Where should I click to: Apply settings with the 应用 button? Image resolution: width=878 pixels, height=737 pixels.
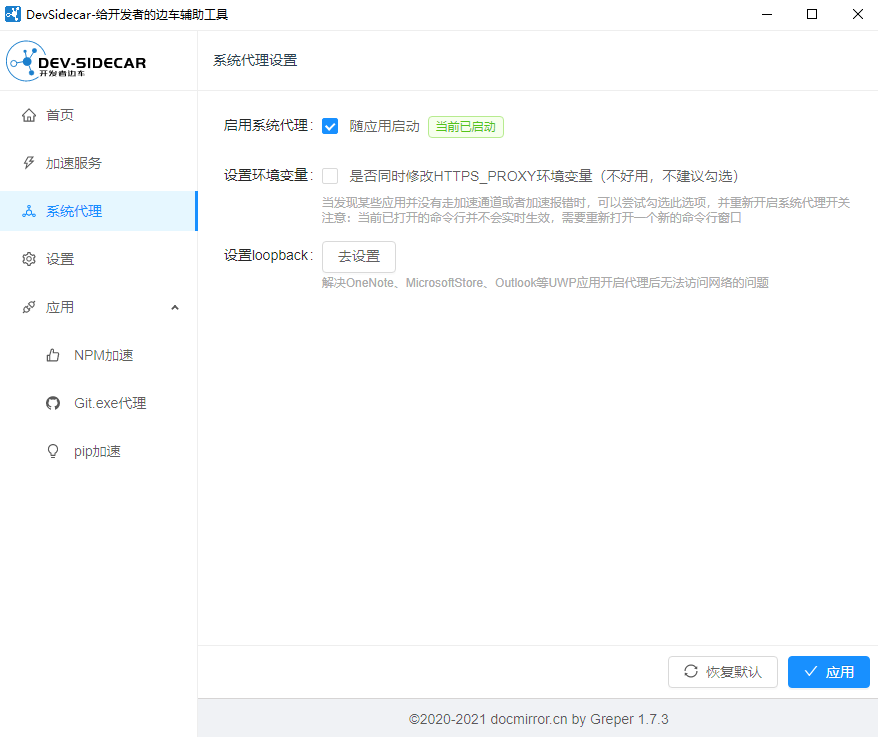click(x=829, y=671)
